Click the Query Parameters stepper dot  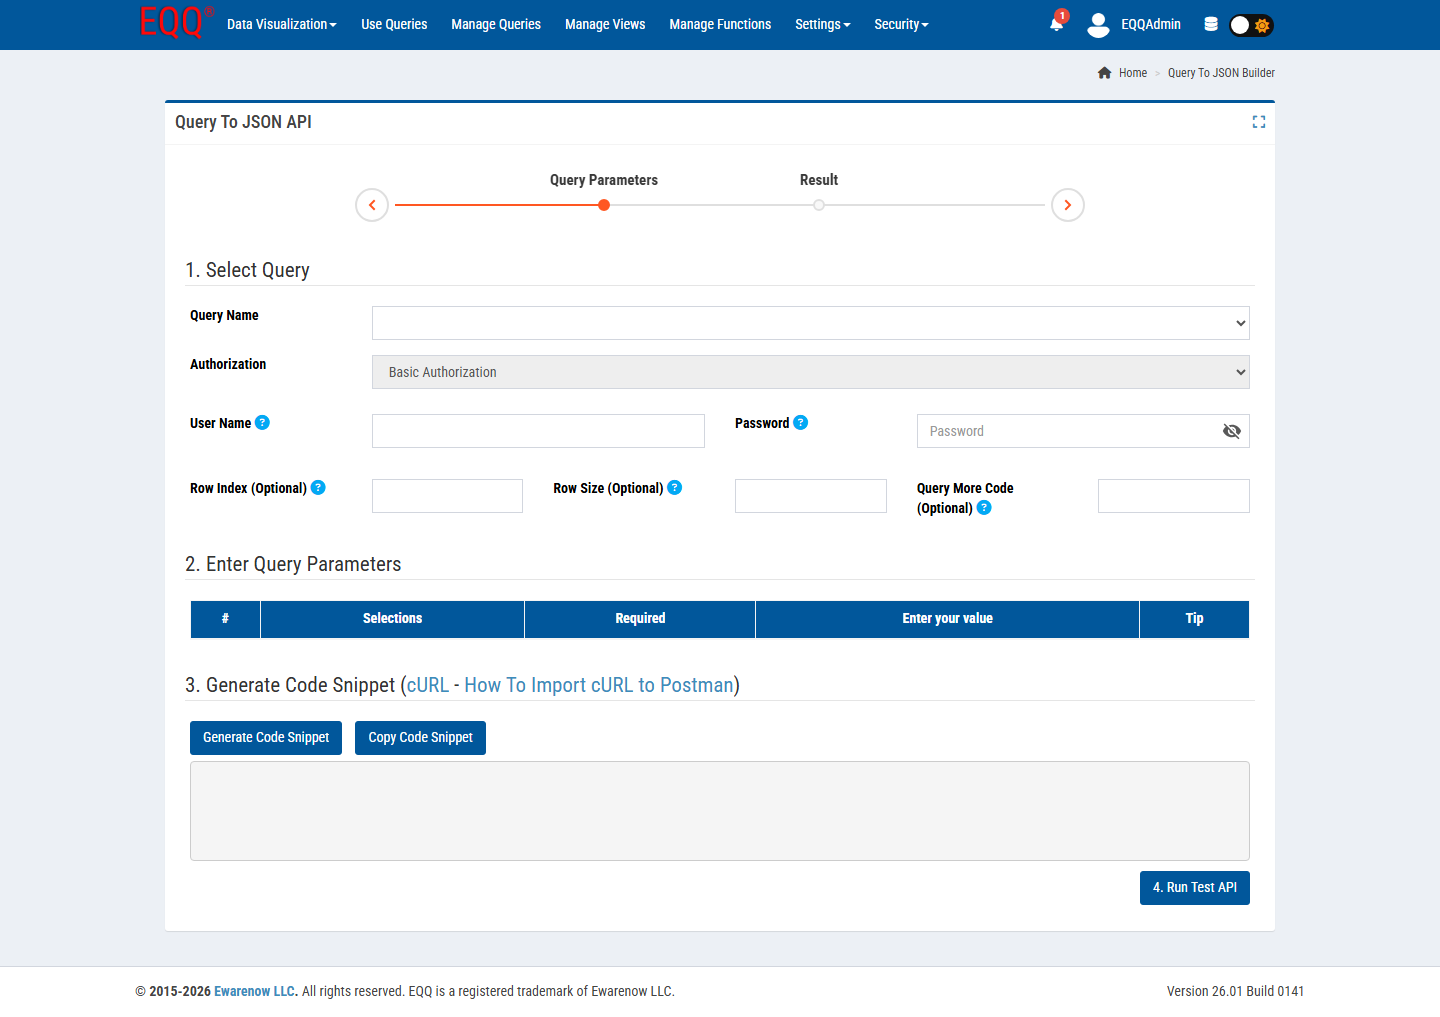pyautogui.click(x=603, y=204)
